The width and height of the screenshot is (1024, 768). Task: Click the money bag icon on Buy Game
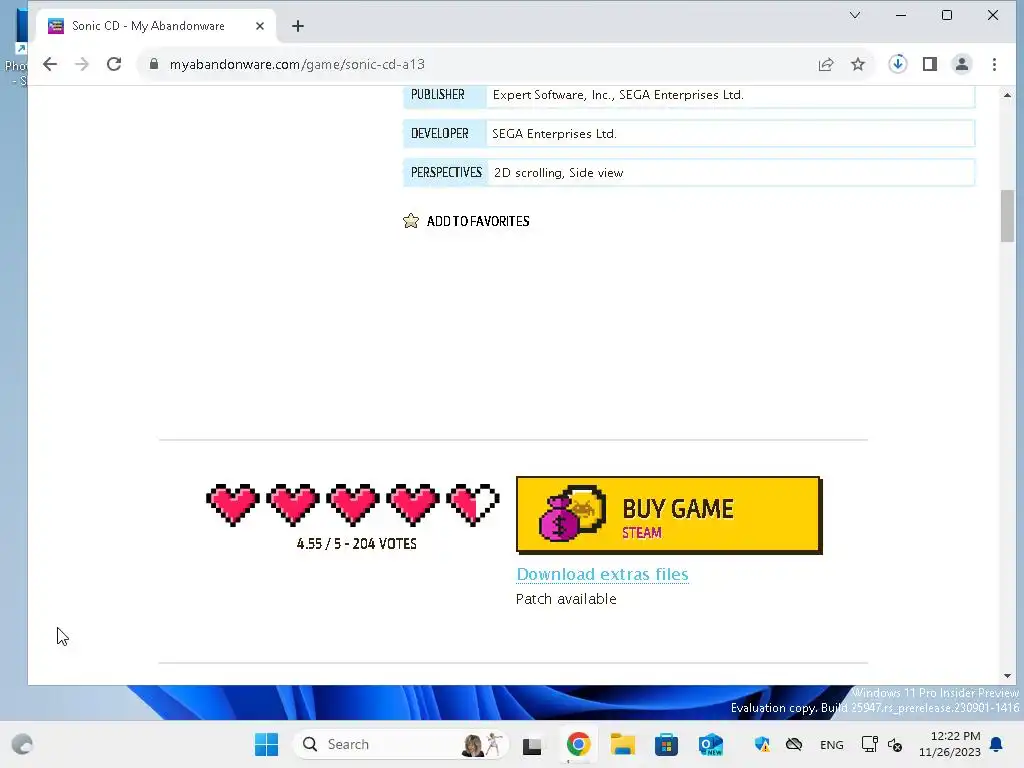571,513
